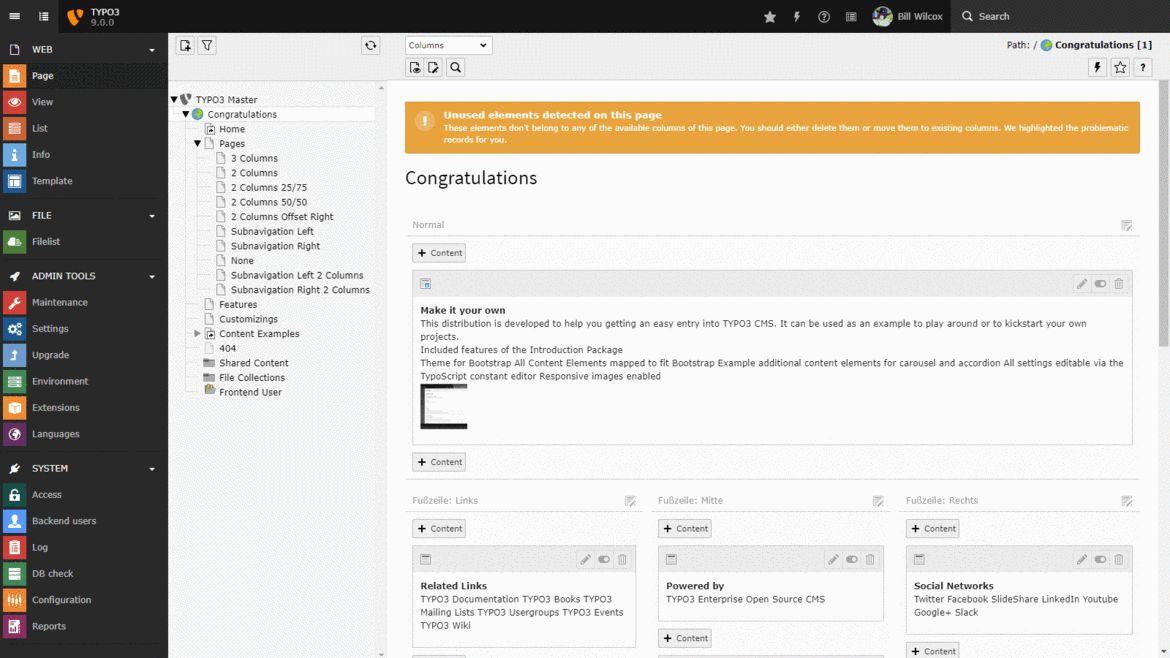Click the Backend users module icon
Image resolution: width=1170 pixels, height=658 pixels.
14,521
